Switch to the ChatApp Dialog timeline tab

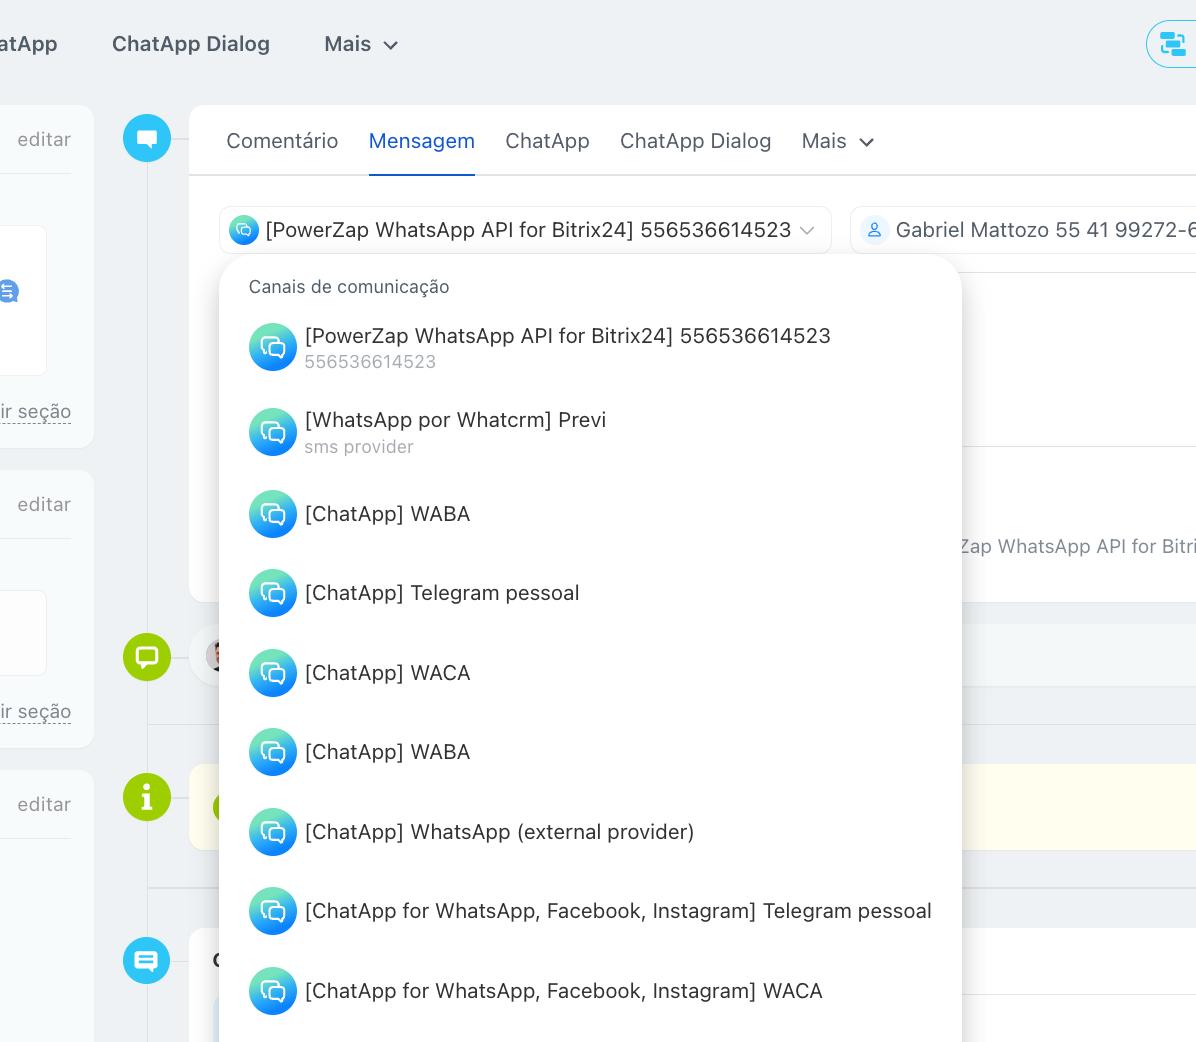[695, 141]
